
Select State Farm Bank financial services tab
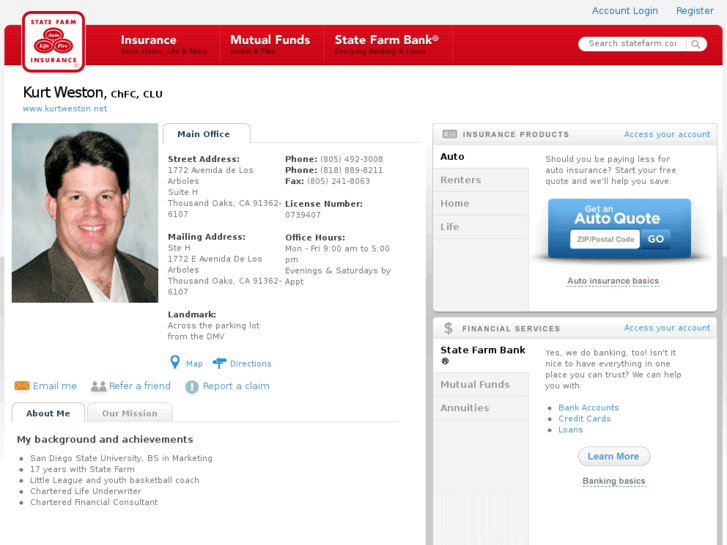point(481,355)
